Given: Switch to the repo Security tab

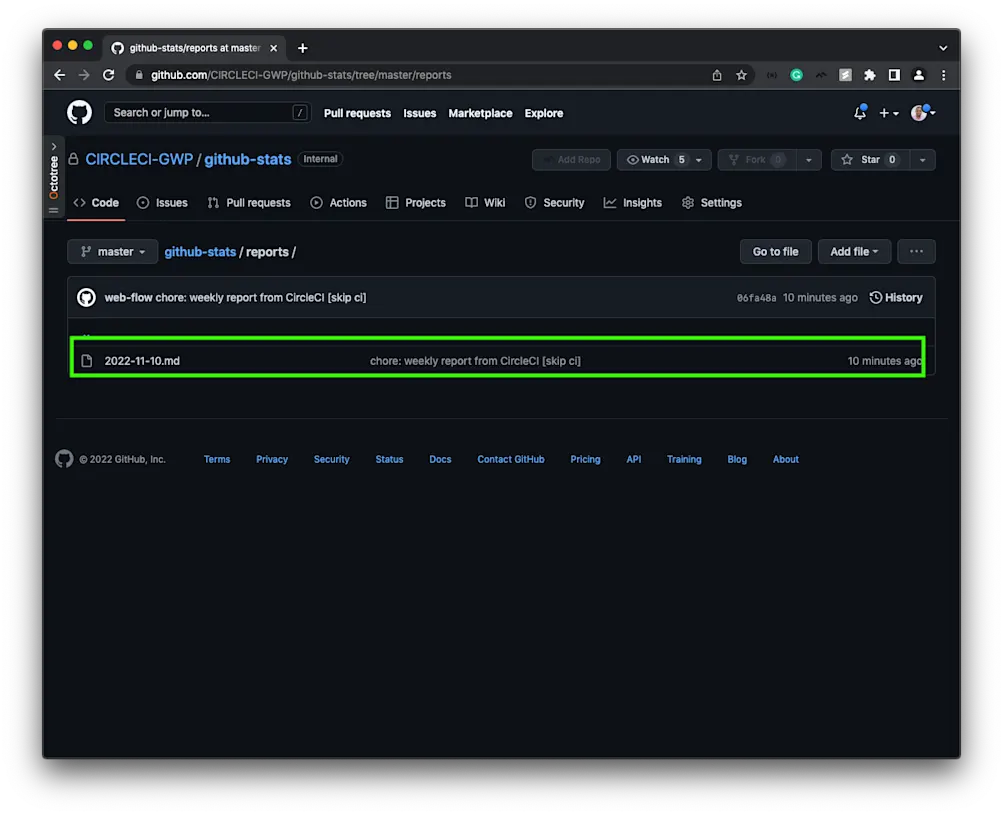Looking at the screenshot, I should (x=554, y=203).
